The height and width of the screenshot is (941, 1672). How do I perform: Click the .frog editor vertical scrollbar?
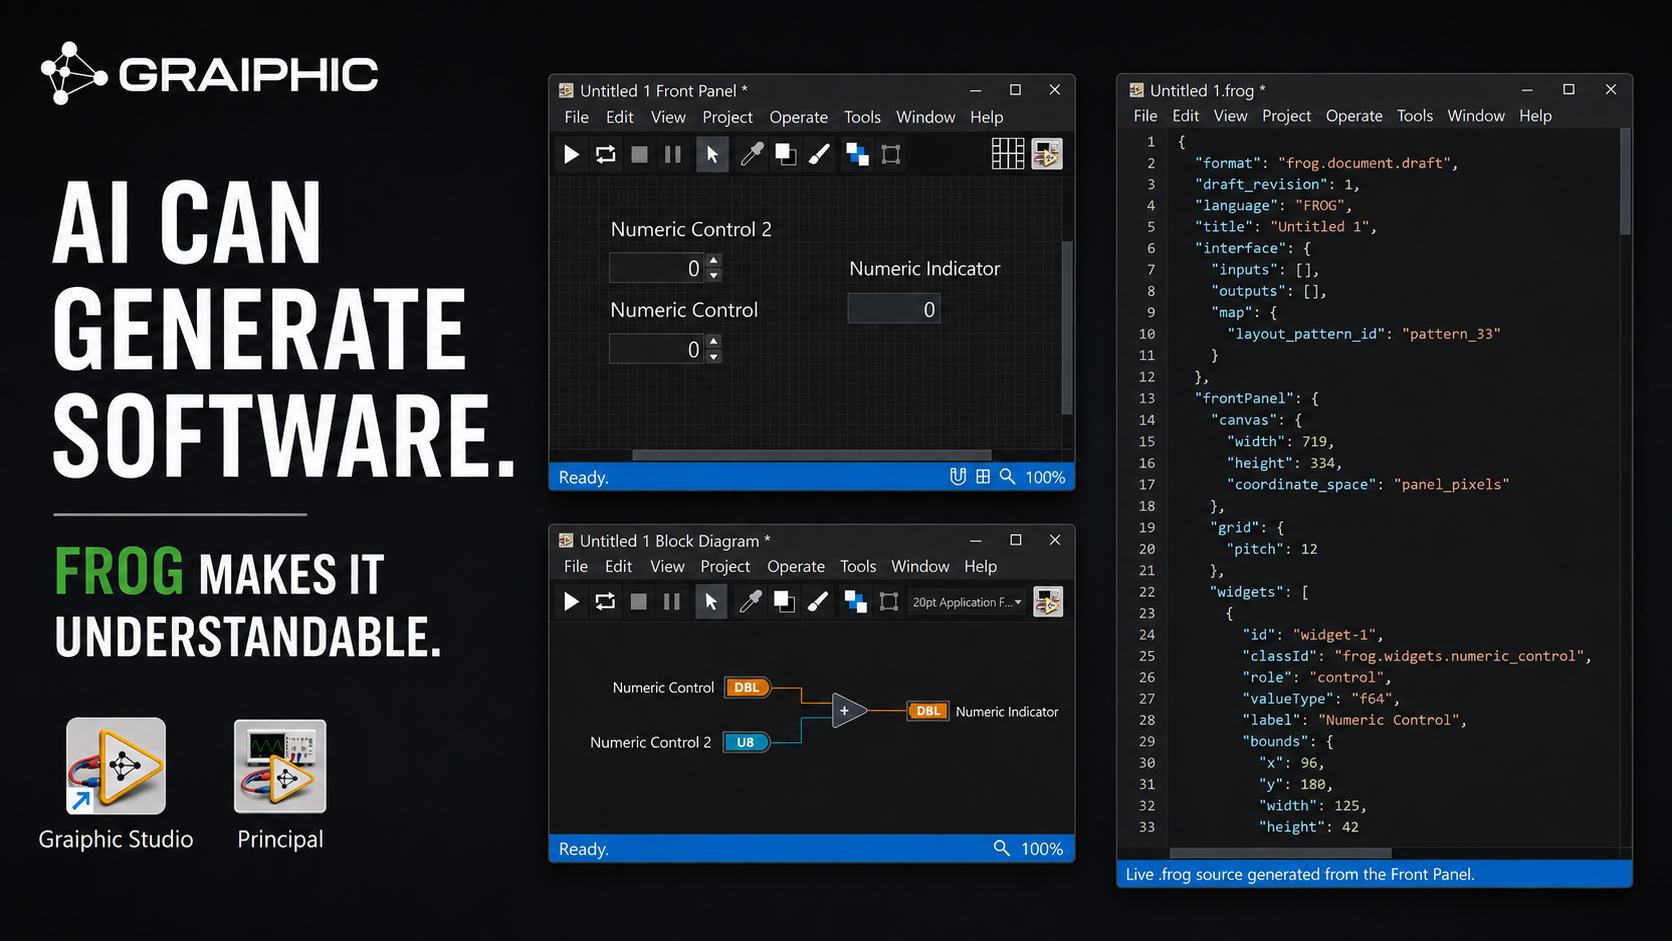(x=1625, y=181)
